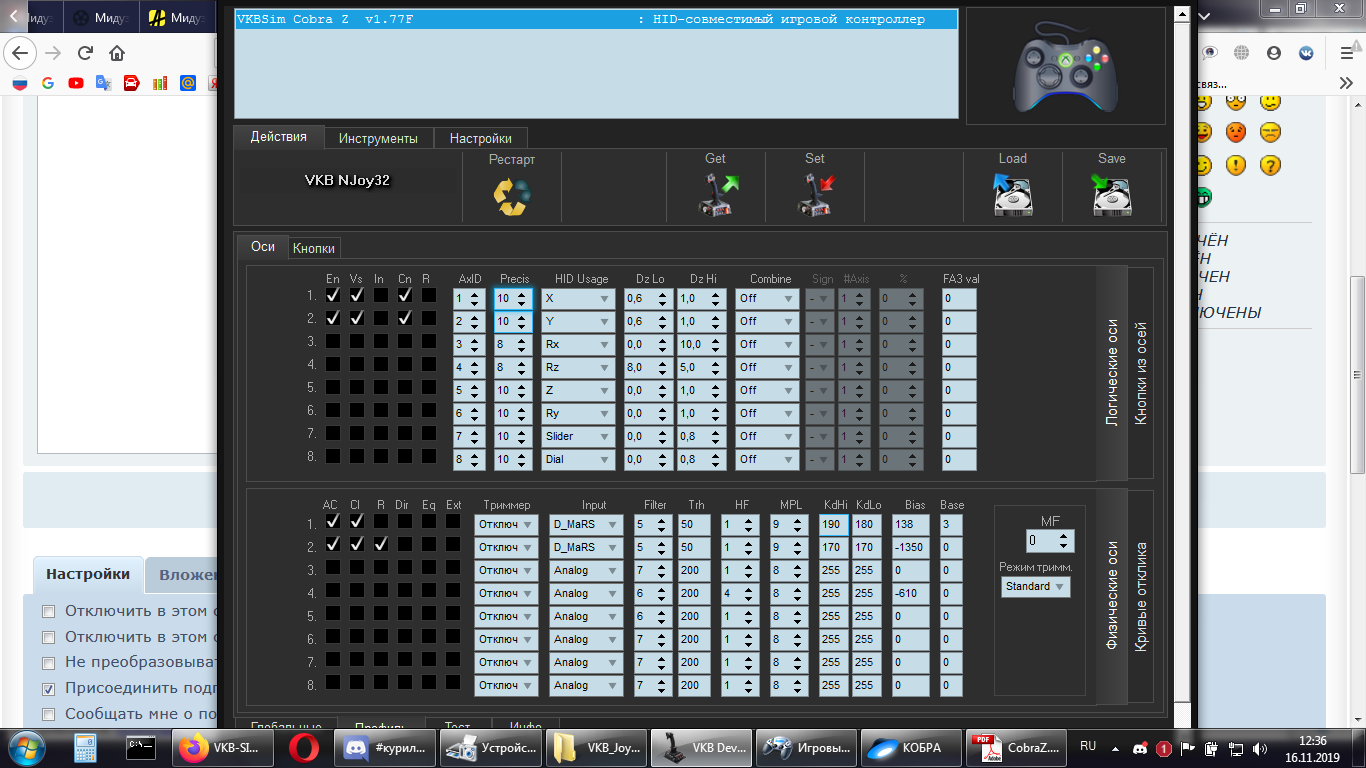Open the Mail.ru @ bookmark icon
This screenshot has width=1366, height=768.
188,84
